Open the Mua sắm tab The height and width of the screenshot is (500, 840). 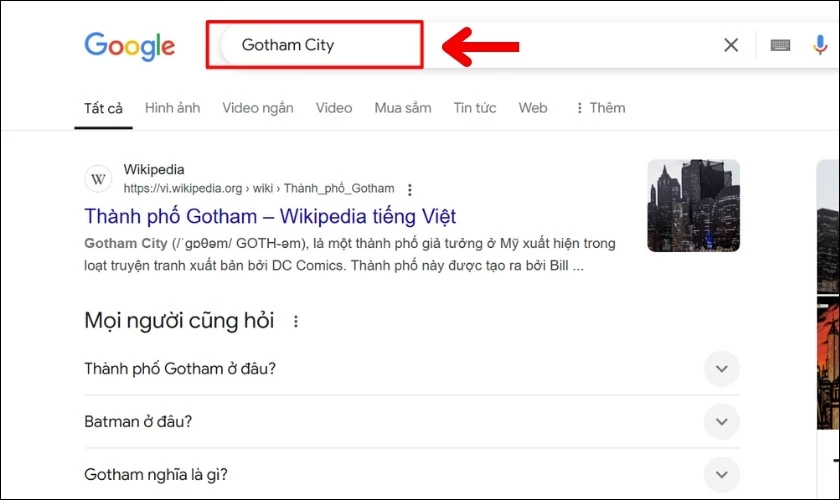(x=403, y=108)
